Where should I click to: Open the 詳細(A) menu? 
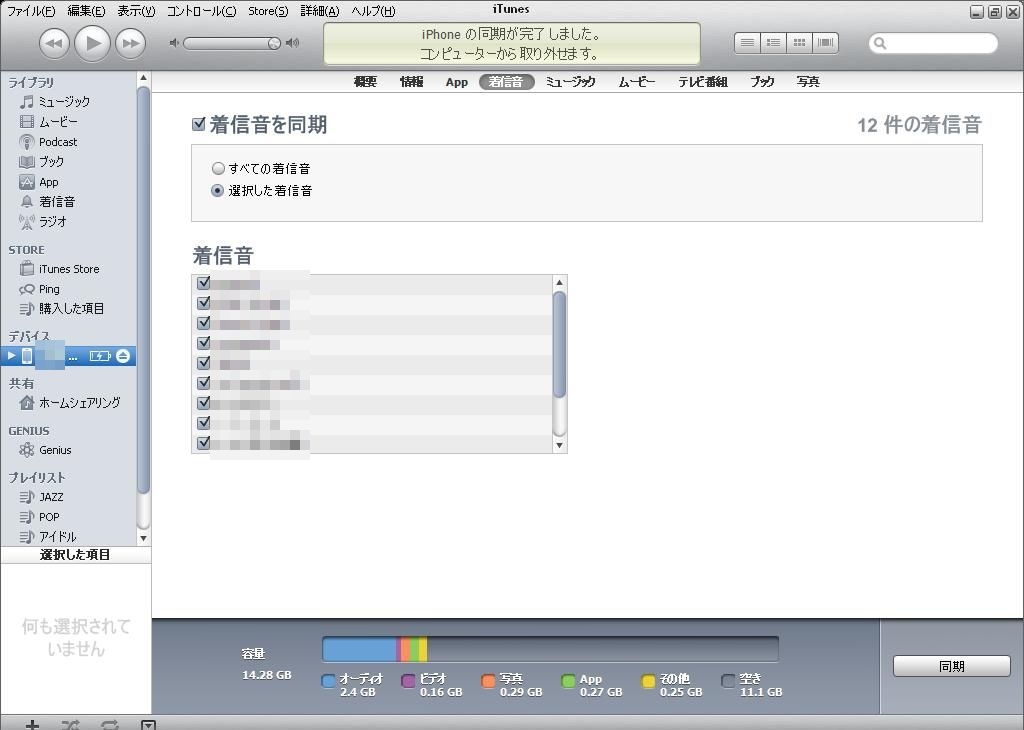tap(320, 11)
